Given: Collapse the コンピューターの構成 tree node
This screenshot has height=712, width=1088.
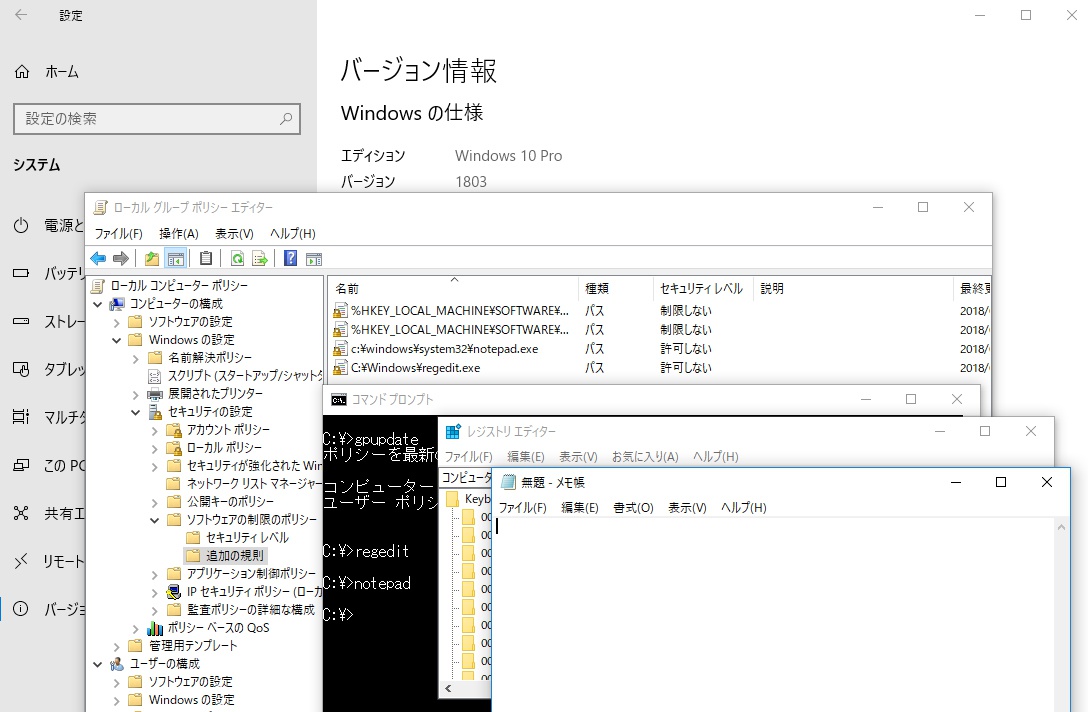Looking at the screenshot, I should click(98, 304).
